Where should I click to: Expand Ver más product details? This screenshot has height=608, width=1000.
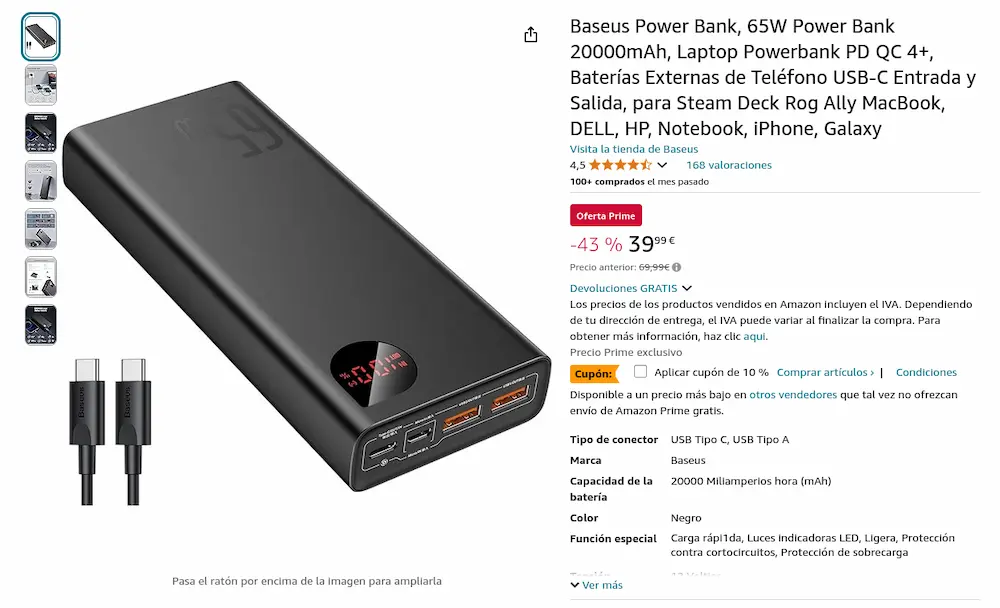click(x=596, y=585)
